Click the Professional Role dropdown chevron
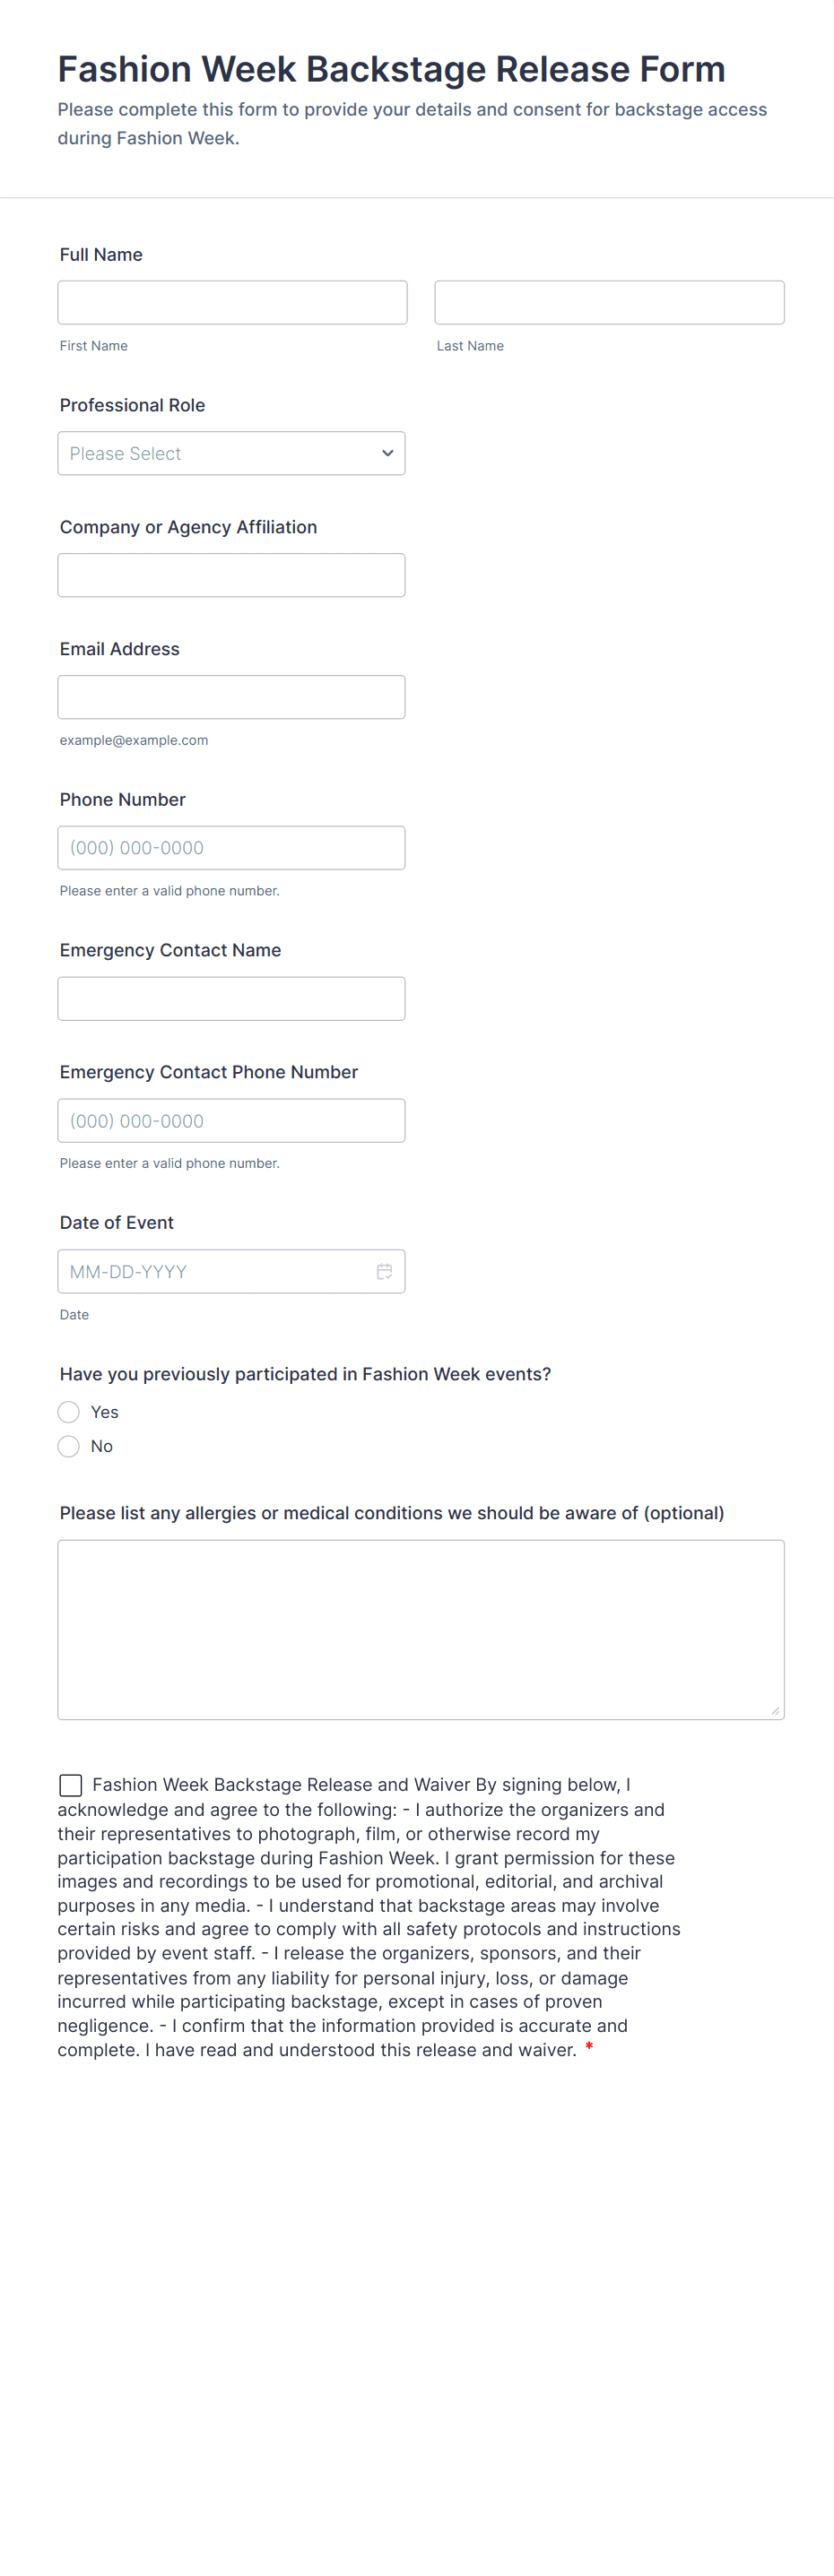 click(387, 453)
